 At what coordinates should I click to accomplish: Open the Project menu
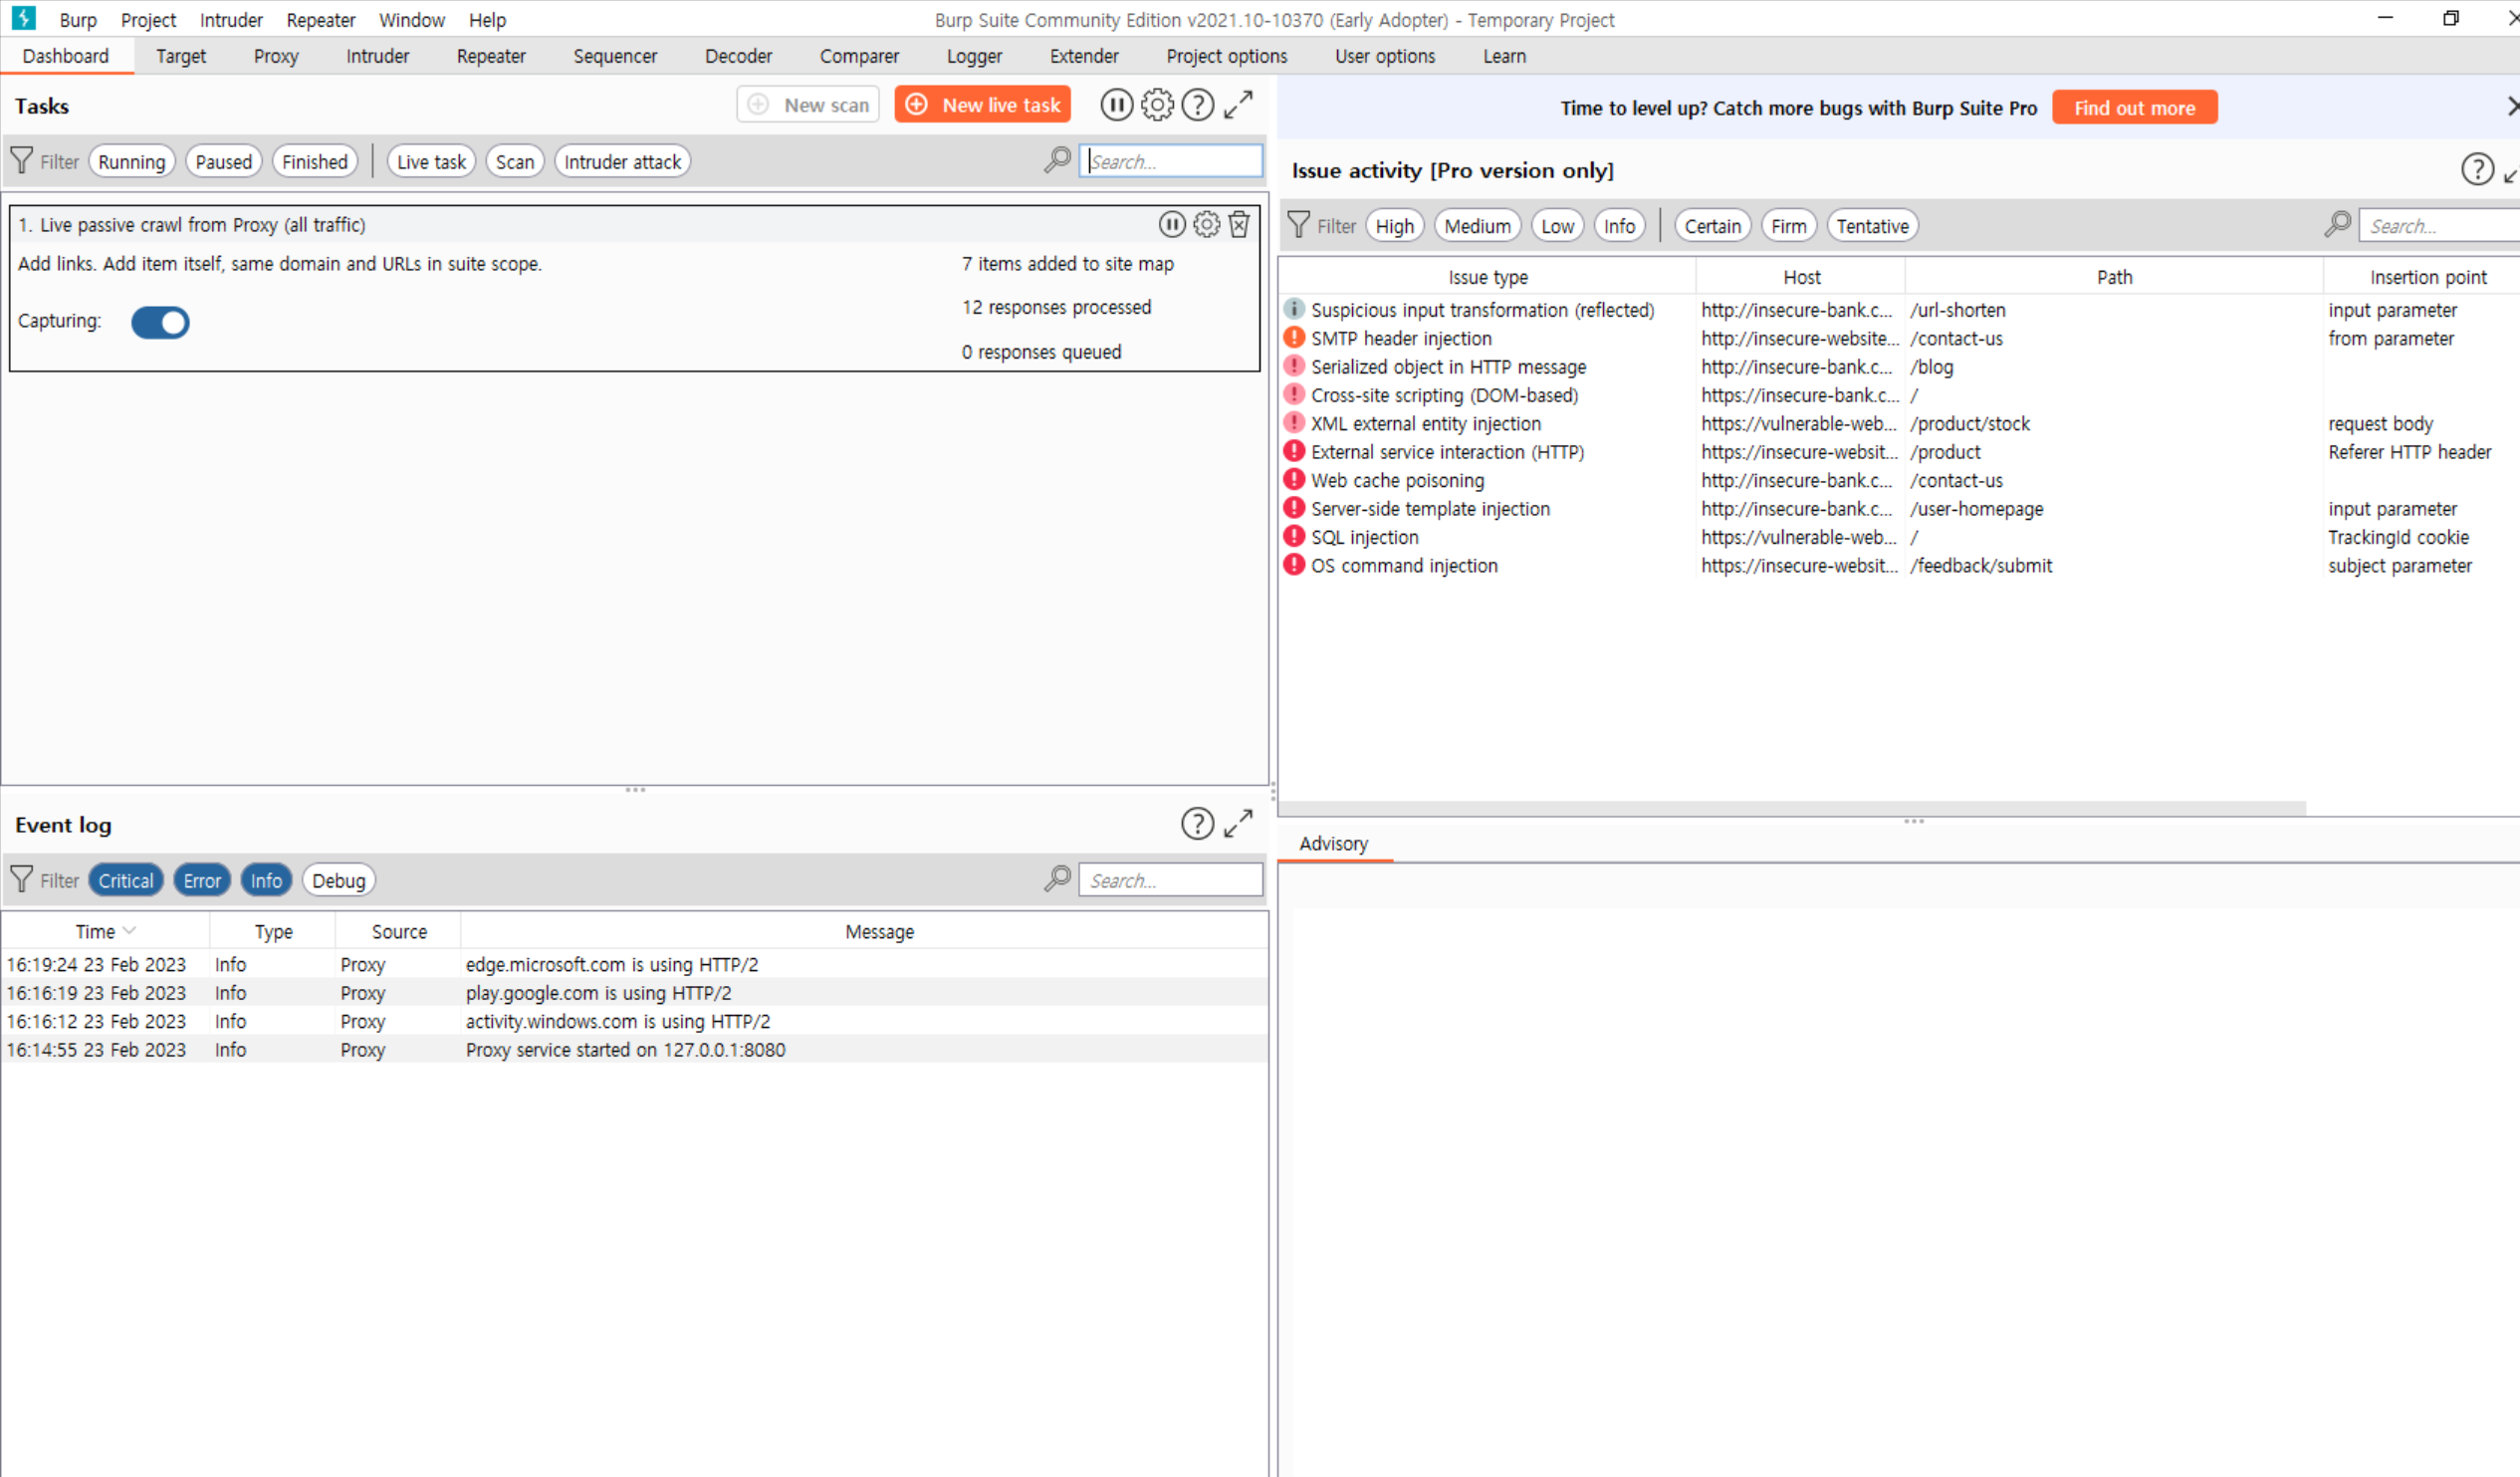pyautogui.click(x=148, y=20)
